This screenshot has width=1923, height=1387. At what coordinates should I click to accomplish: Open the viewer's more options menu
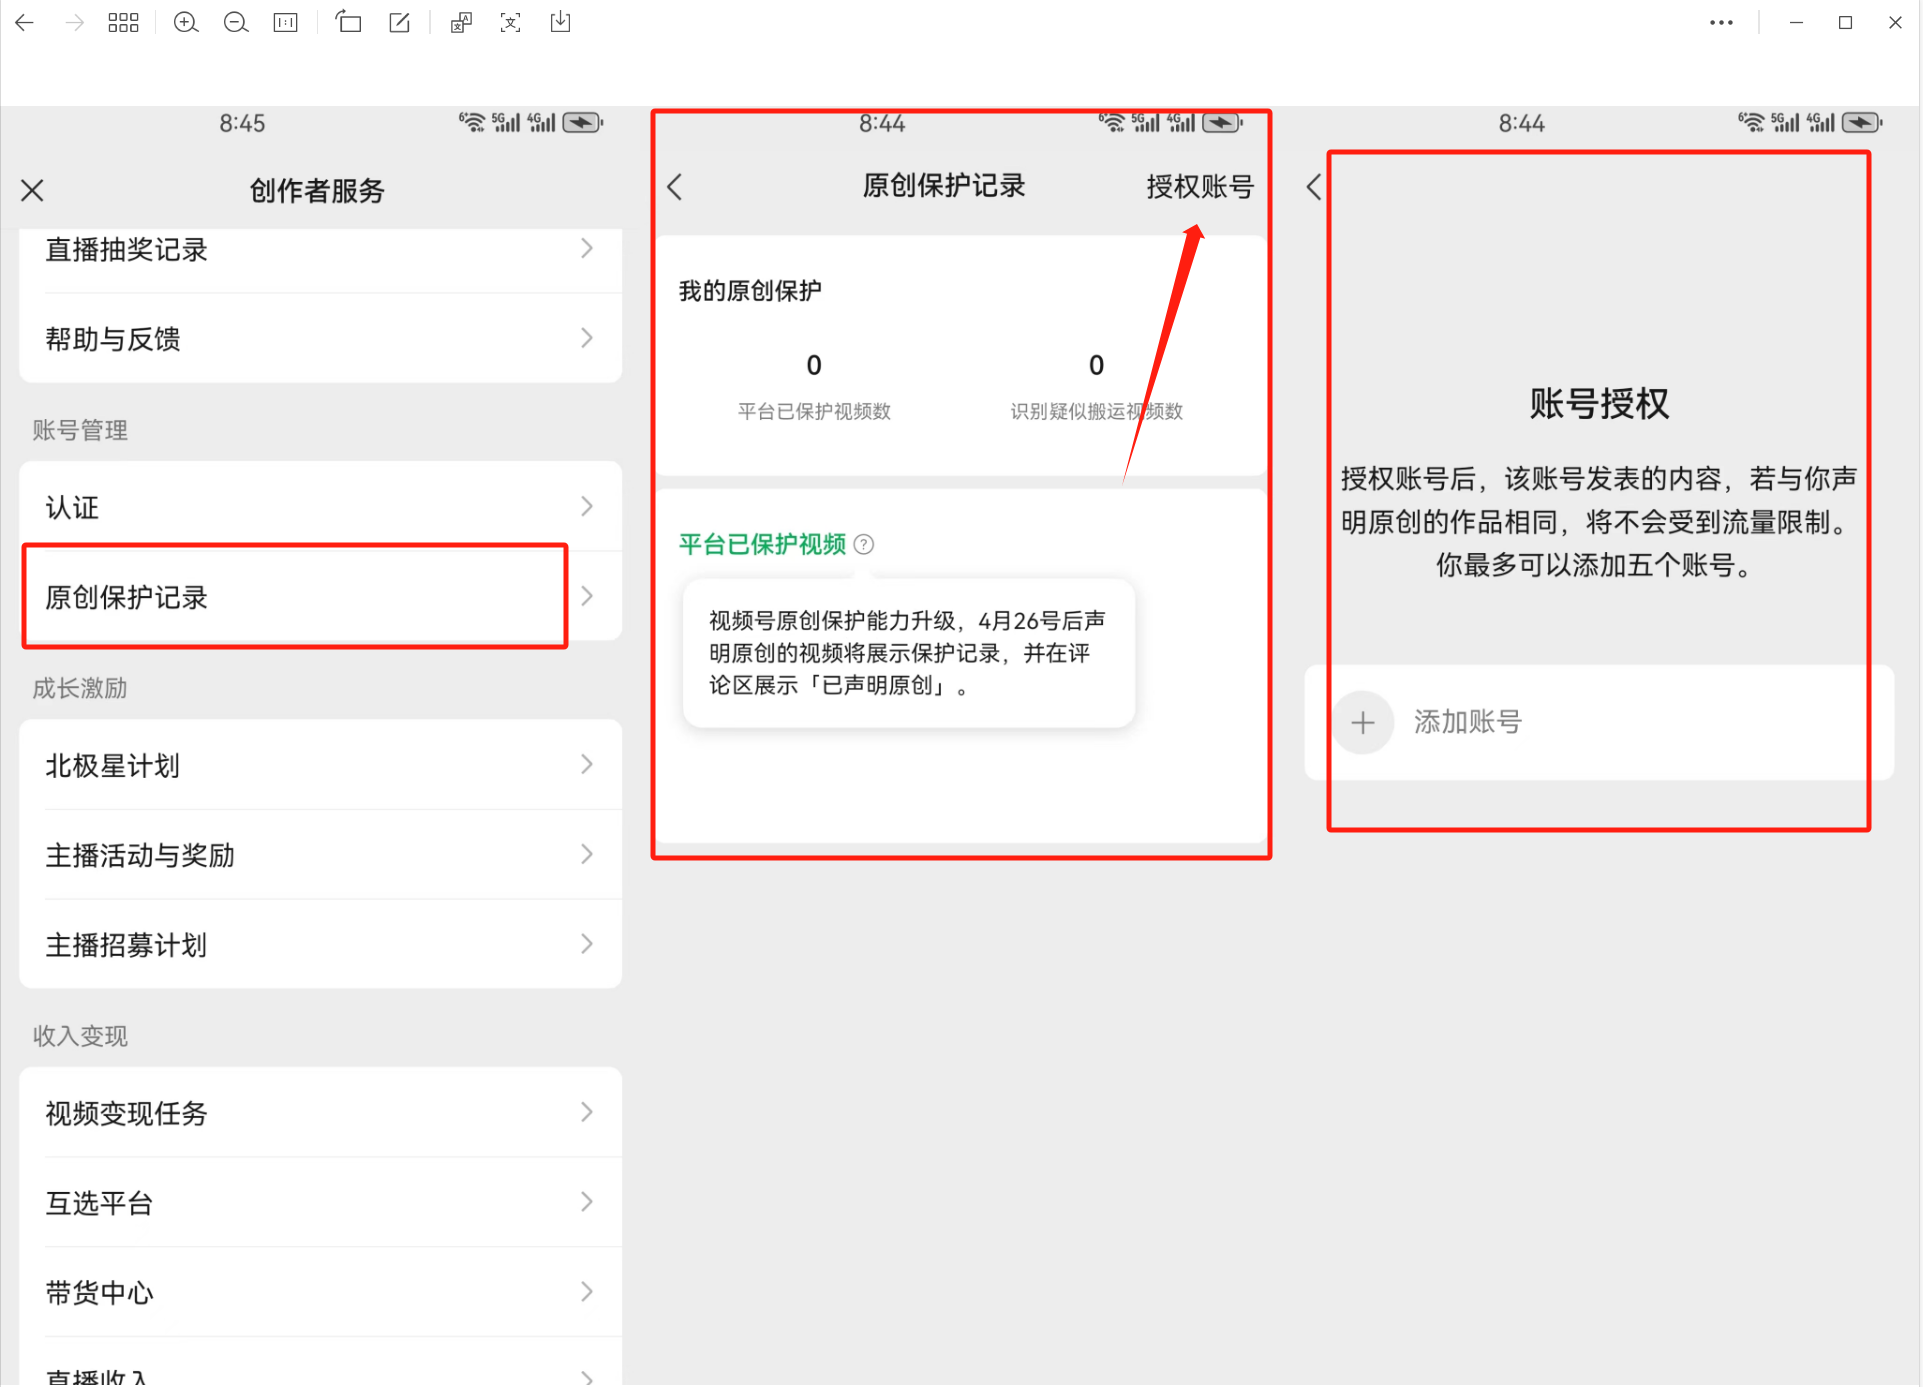pyautogui.click(x=1720, y=22)
